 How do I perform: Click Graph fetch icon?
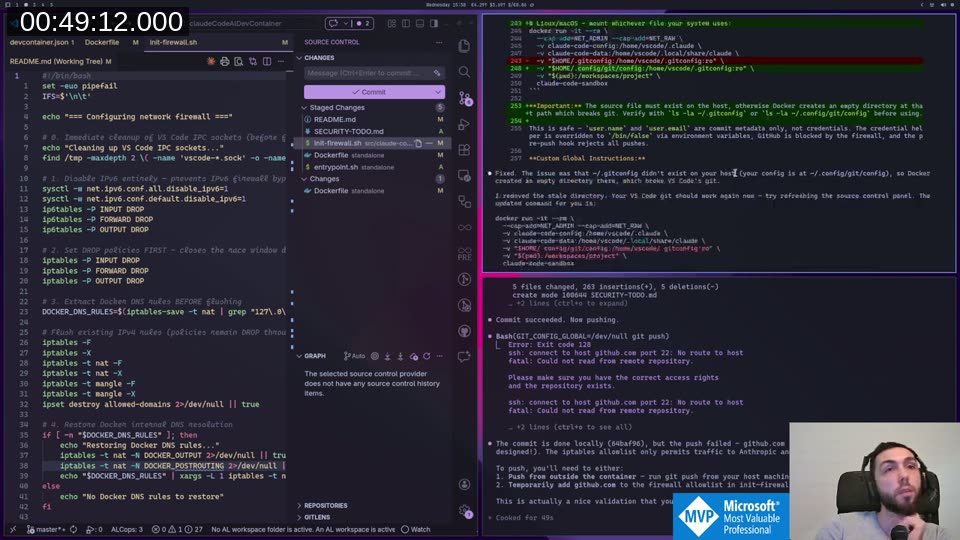[x=388, y=356]
